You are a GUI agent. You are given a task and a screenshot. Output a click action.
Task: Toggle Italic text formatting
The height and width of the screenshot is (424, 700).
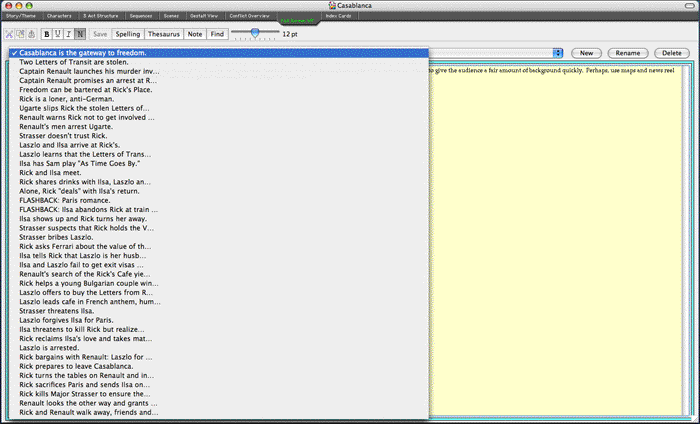tap(69, 34)
